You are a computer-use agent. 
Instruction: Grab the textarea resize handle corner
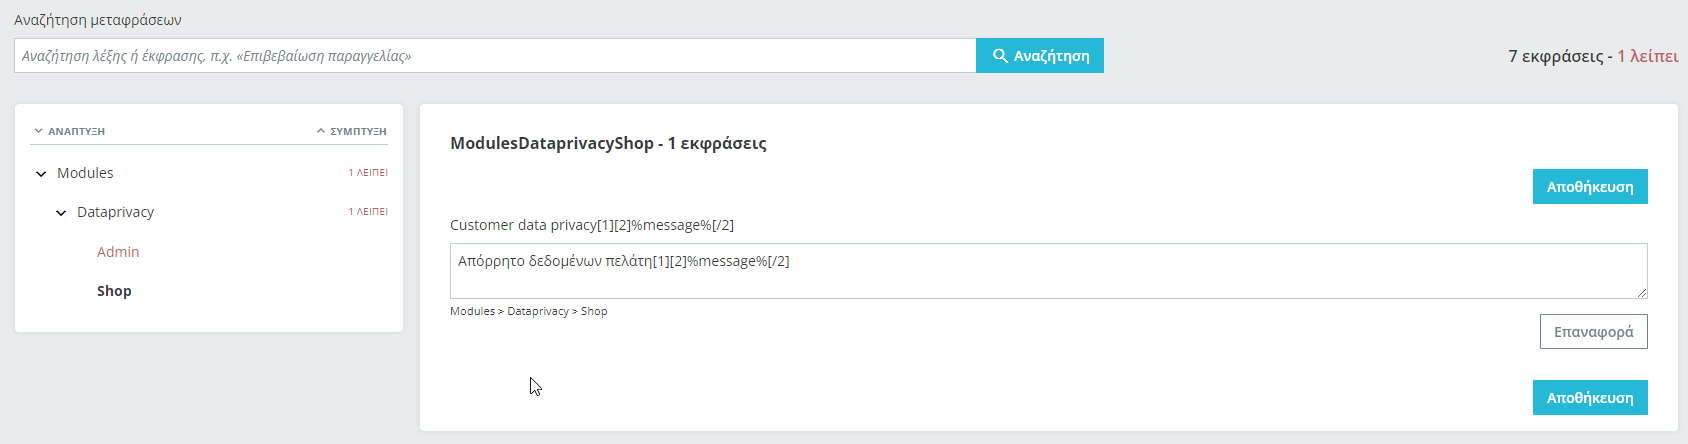click(x=1642, y=293)
